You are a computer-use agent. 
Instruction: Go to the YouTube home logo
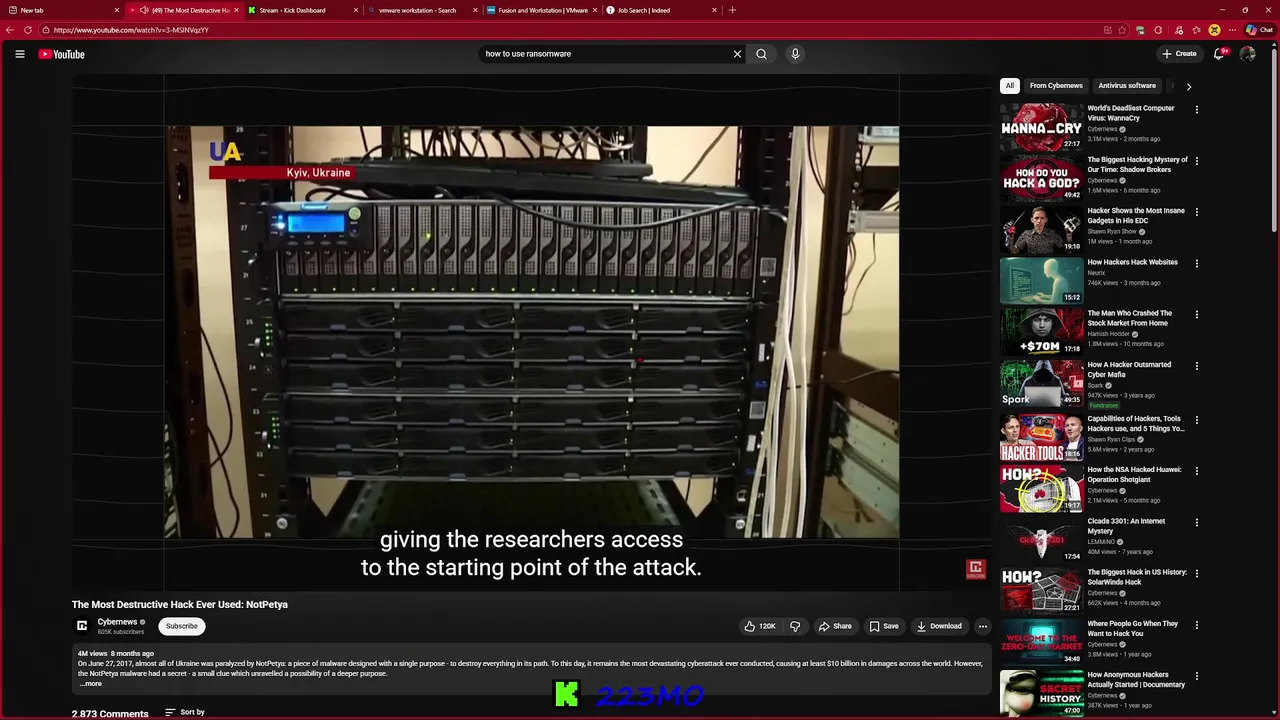coord(61,54)
